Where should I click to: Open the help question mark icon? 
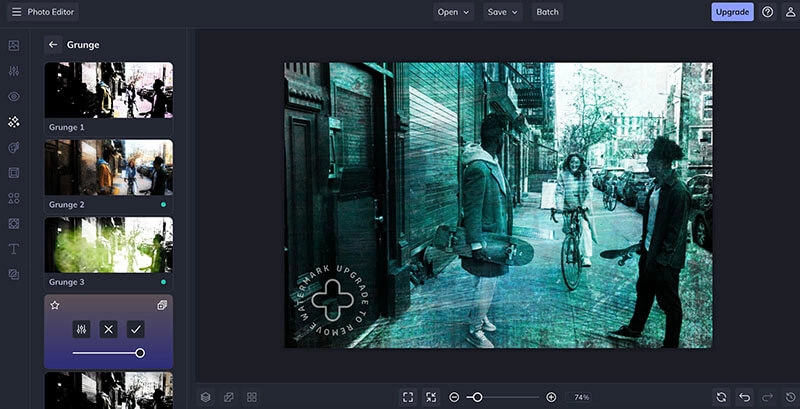point(768,12)
